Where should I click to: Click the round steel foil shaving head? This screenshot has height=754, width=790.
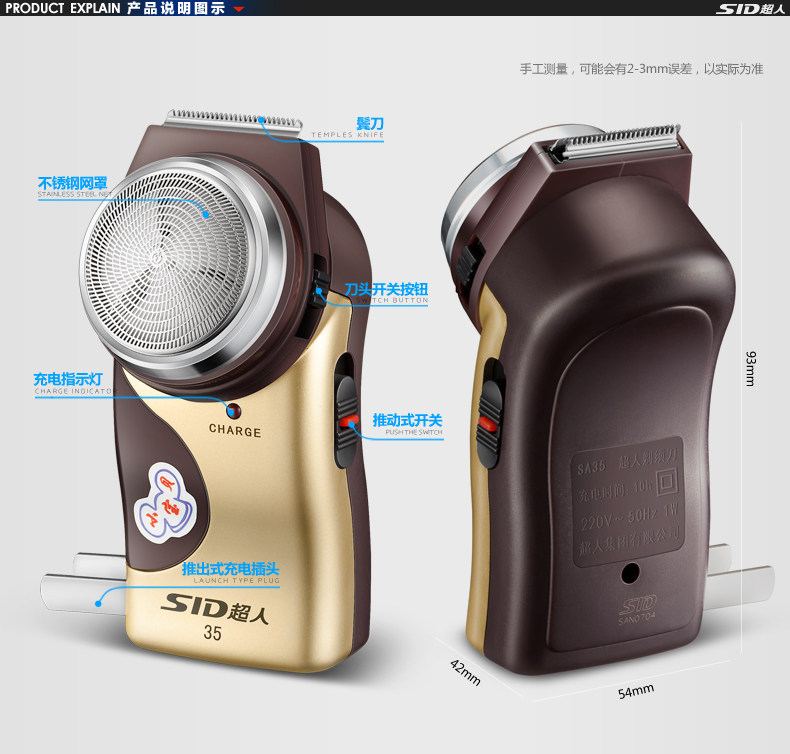click(183, 267)
